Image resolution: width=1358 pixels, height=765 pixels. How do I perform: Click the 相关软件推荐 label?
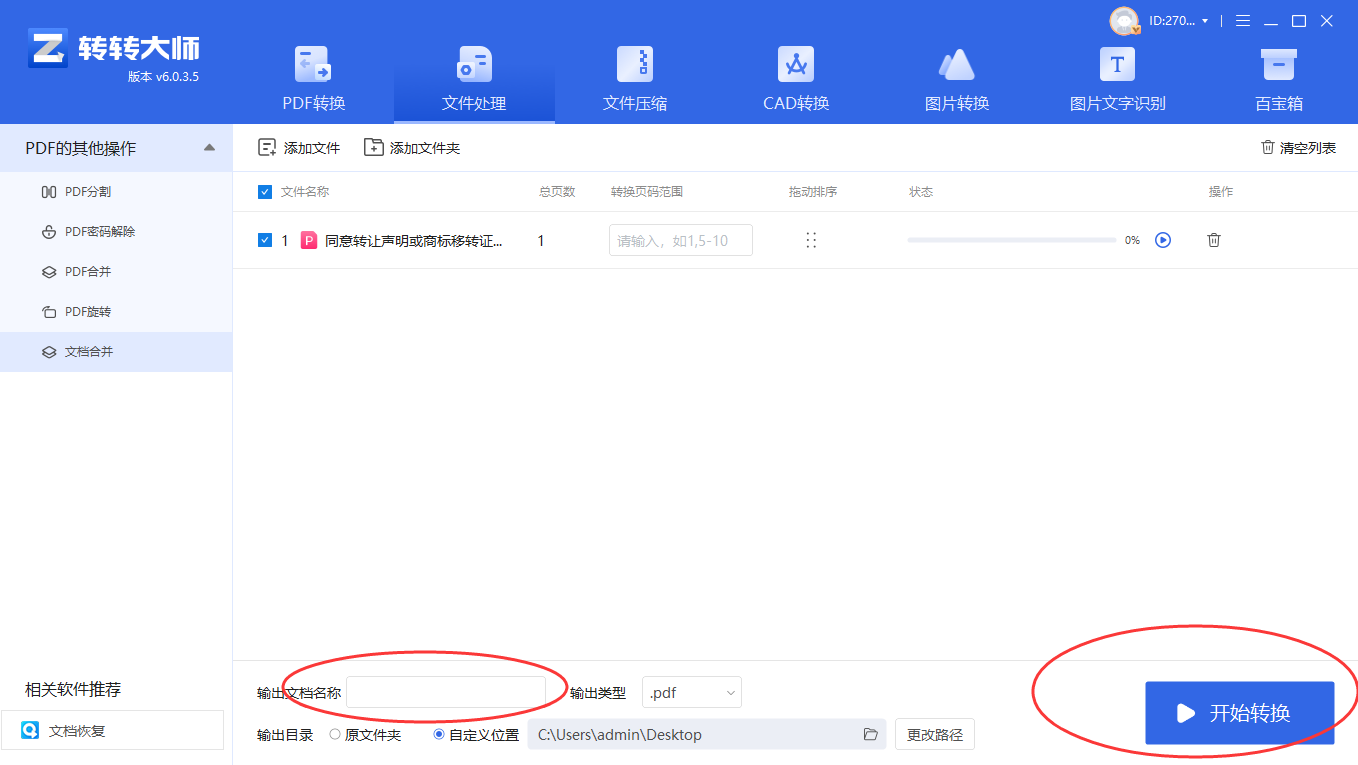tap(73, 690)
